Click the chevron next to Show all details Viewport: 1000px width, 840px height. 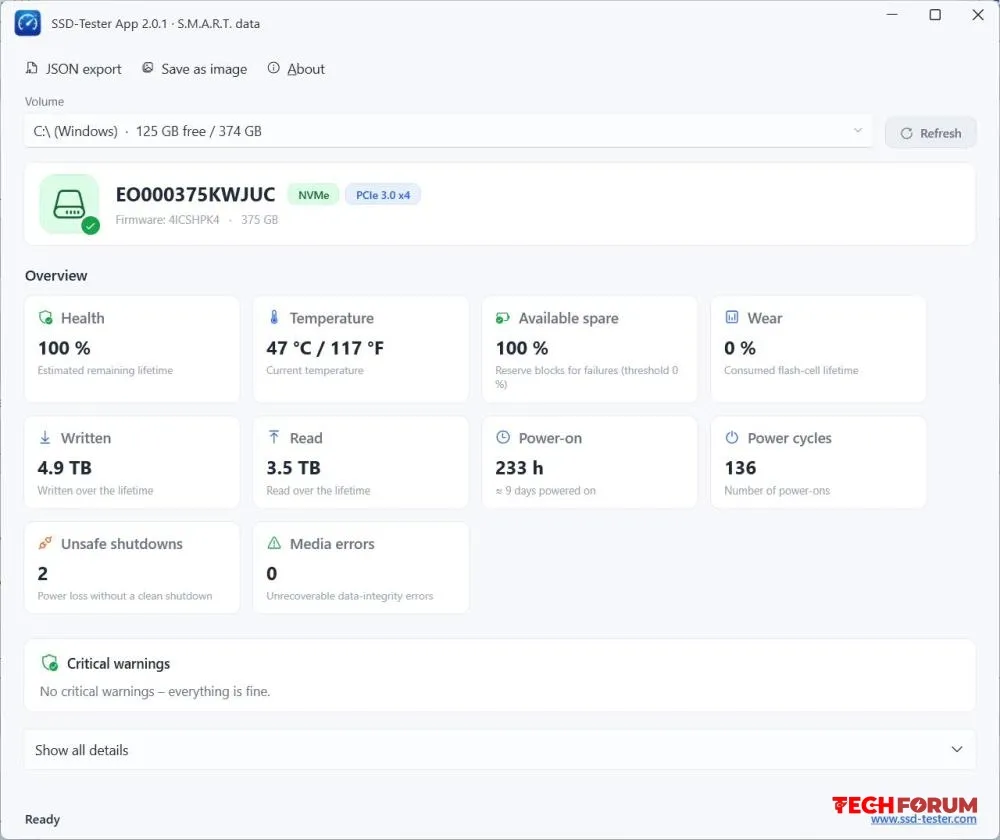pyautogui.click(x=957, y=749)
